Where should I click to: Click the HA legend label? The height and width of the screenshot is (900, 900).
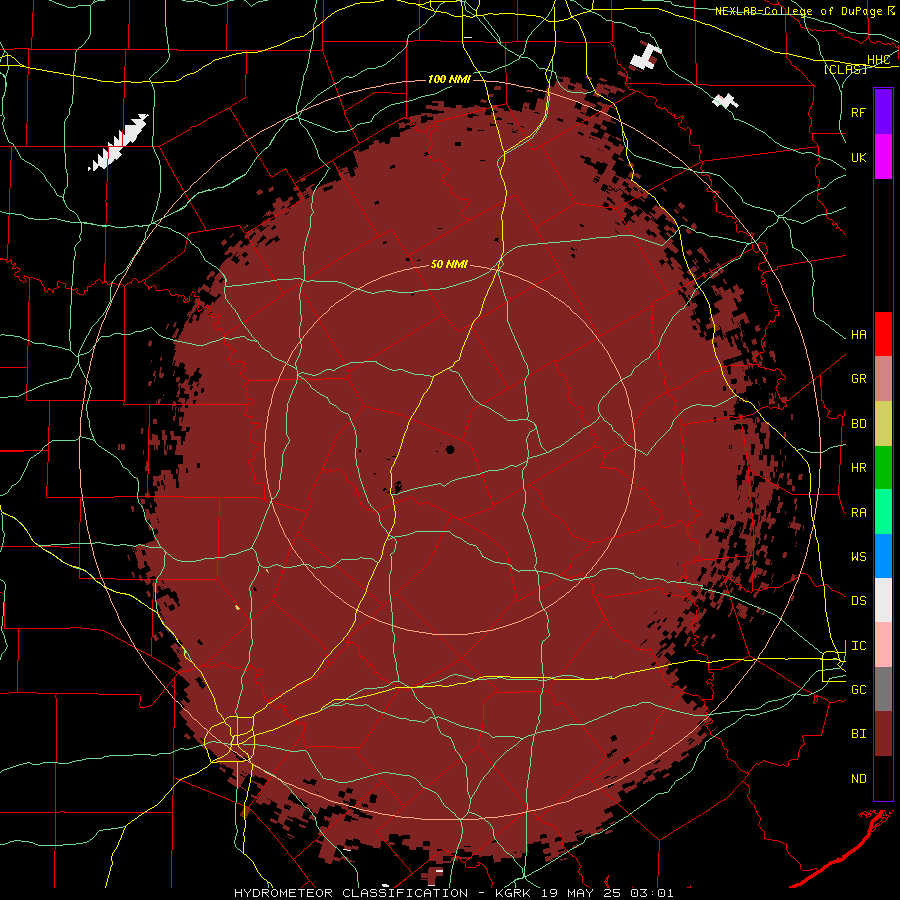point(858,334)
